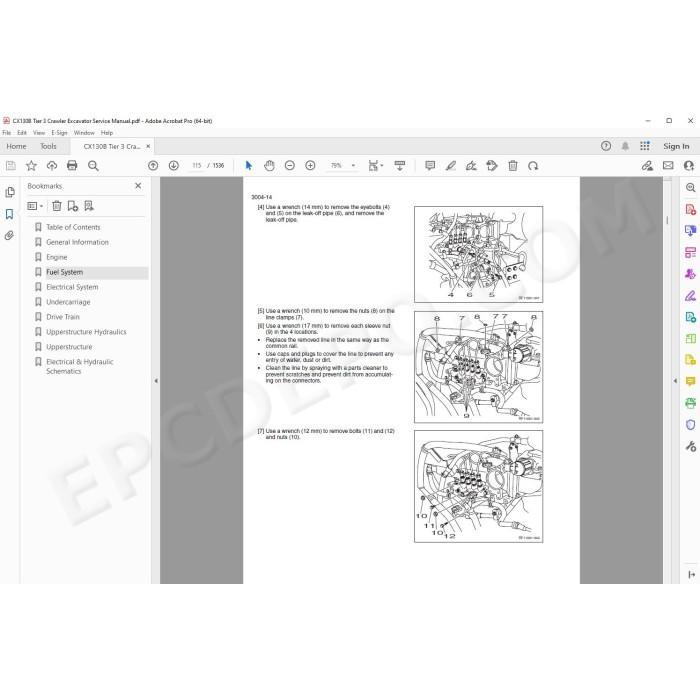The height and width of the screenshot is (700, 700).
Task: Select the Fuel System bookmark
Action: (x=65, y=272)
